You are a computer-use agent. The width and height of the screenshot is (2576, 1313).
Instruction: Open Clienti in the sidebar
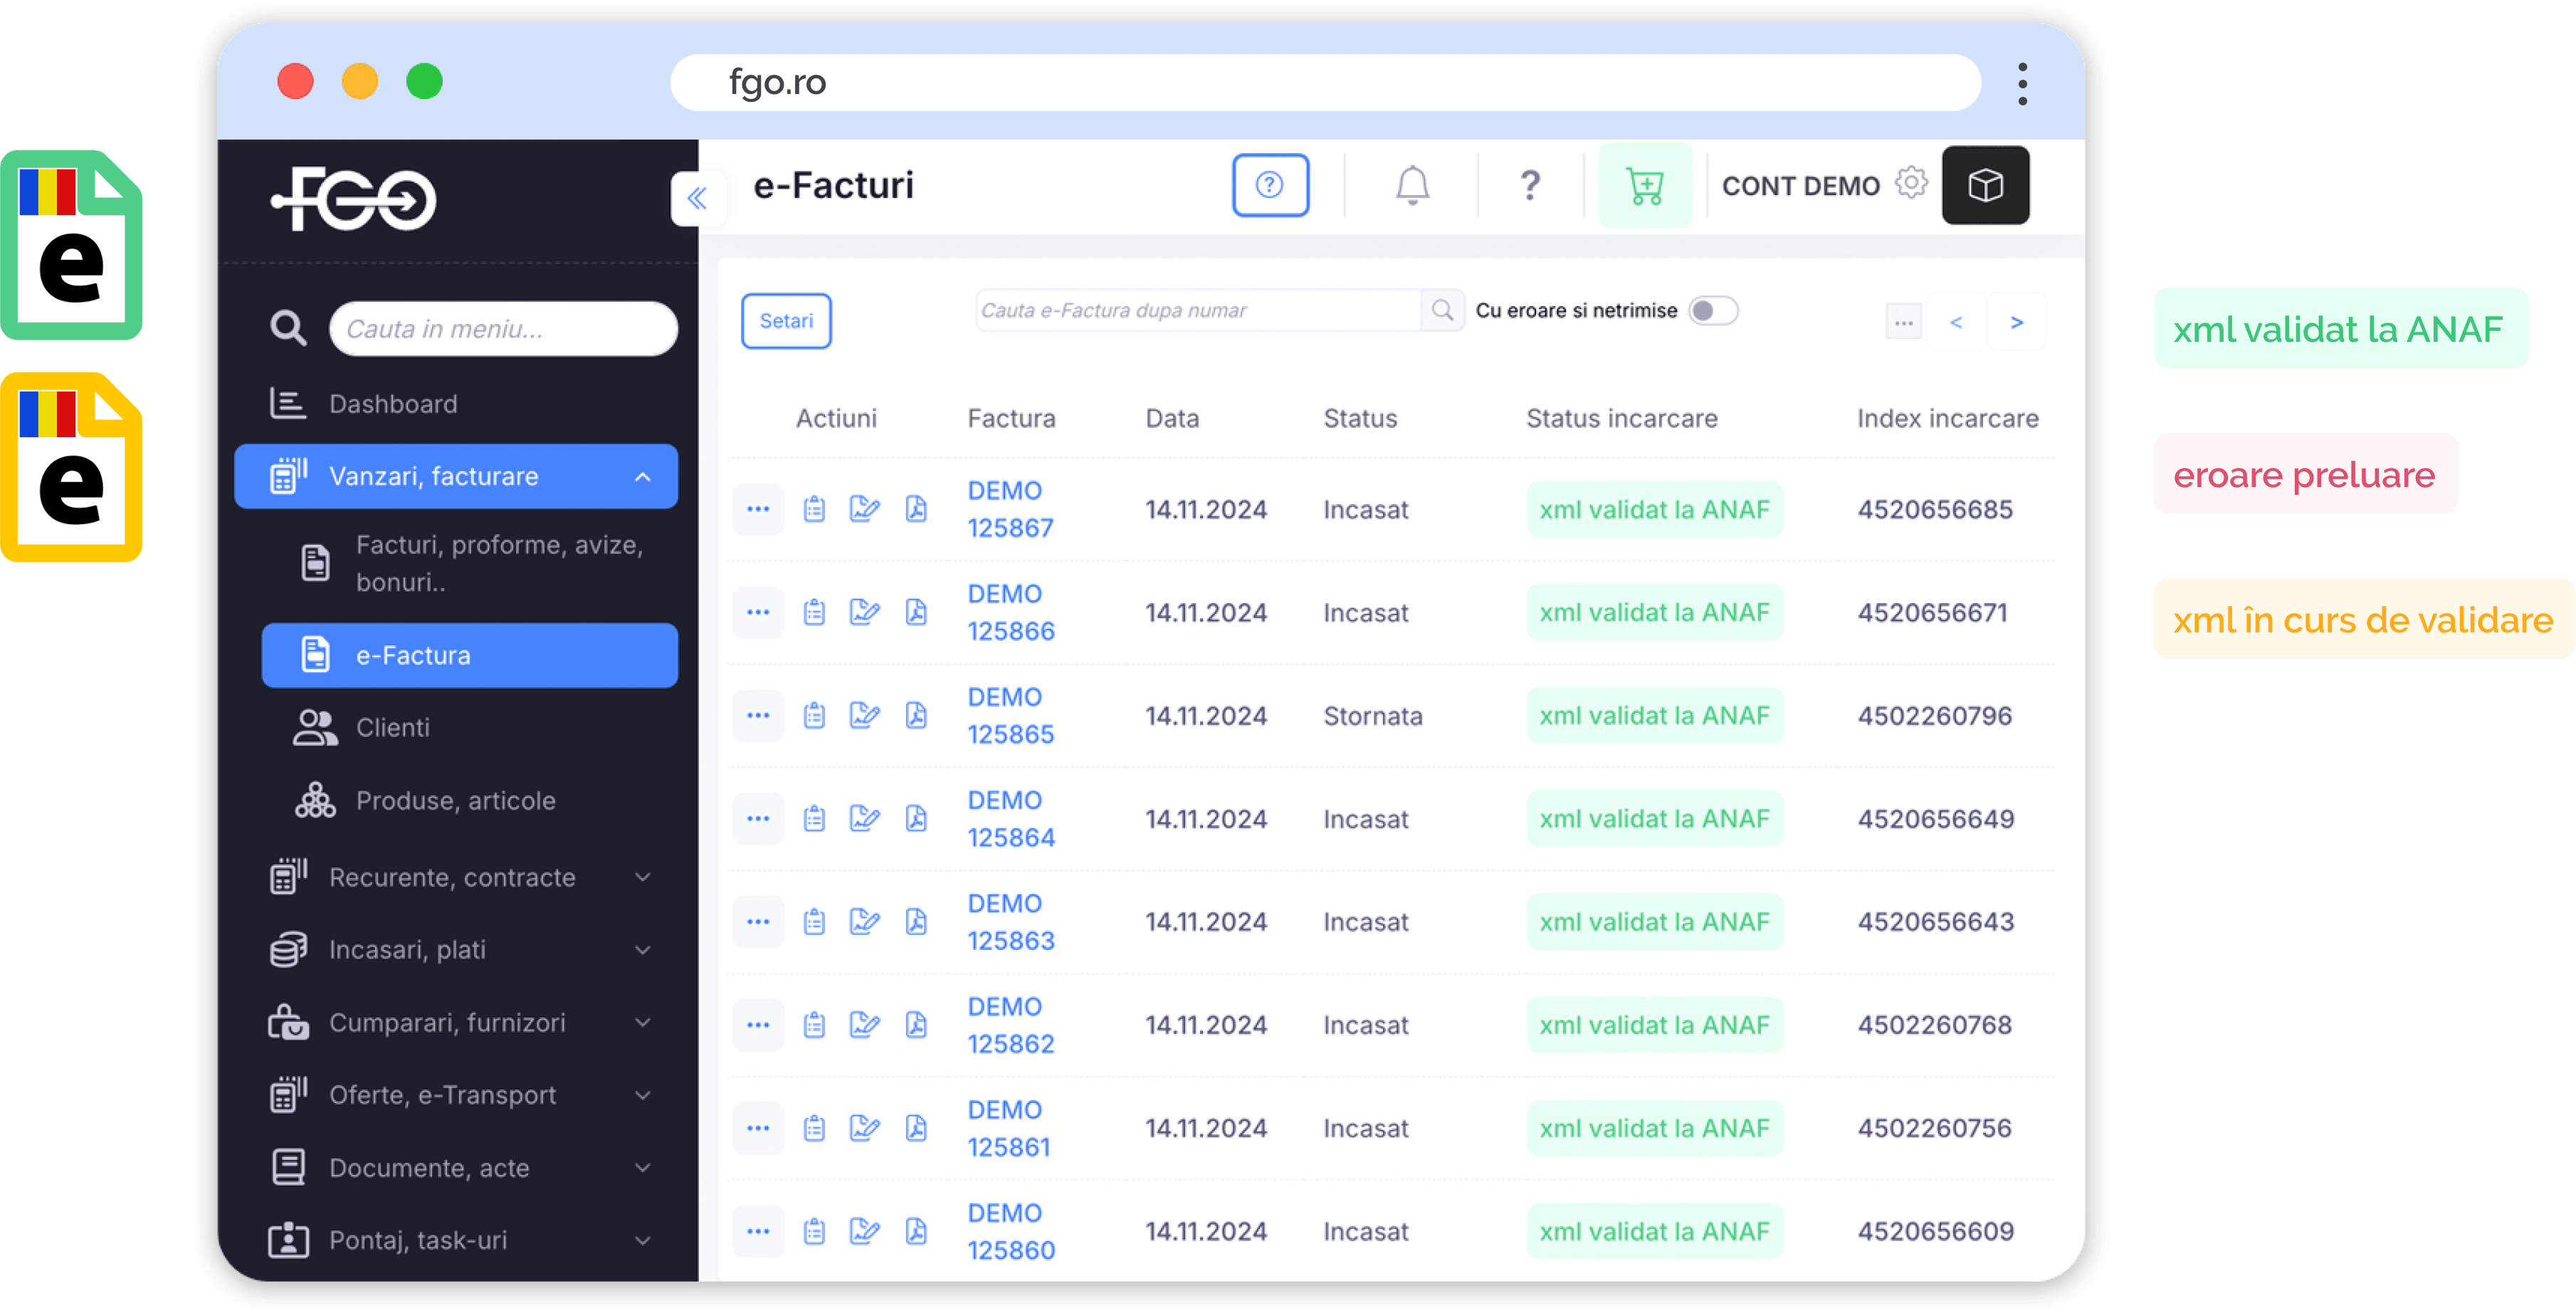click(392, 728)
